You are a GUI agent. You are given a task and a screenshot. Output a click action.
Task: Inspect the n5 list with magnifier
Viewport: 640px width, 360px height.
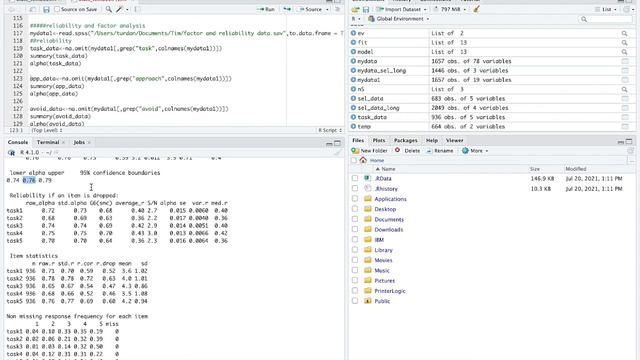coord(624,89)
